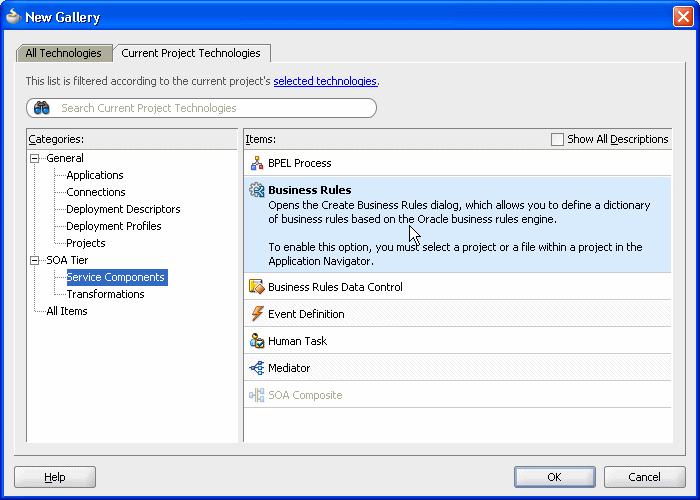700x500 pixels.
Task: Focus the Search Current Project Technologies field
Action: pos(201,108)
